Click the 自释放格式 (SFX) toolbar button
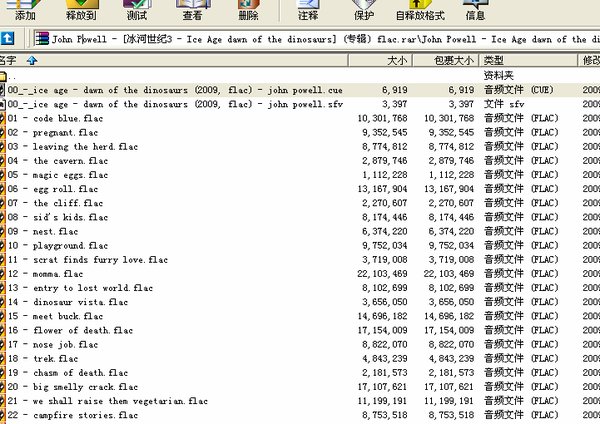This screenshot has width=600, height=424. [x=420, y=10]
